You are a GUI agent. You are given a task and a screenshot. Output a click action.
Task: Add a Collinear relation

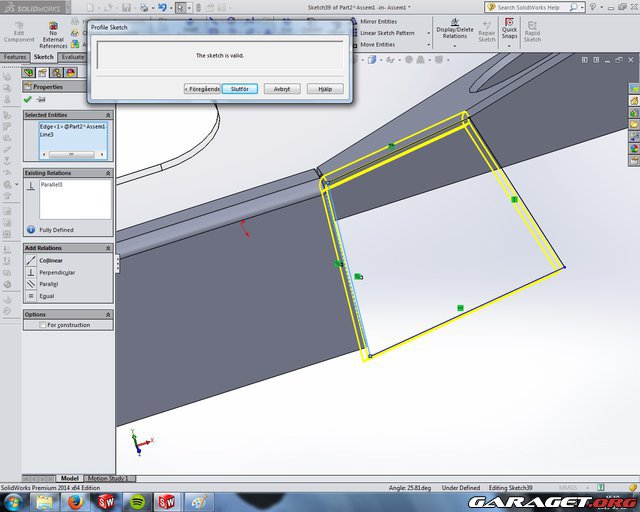pyautogui.click(x=50, y=260)
